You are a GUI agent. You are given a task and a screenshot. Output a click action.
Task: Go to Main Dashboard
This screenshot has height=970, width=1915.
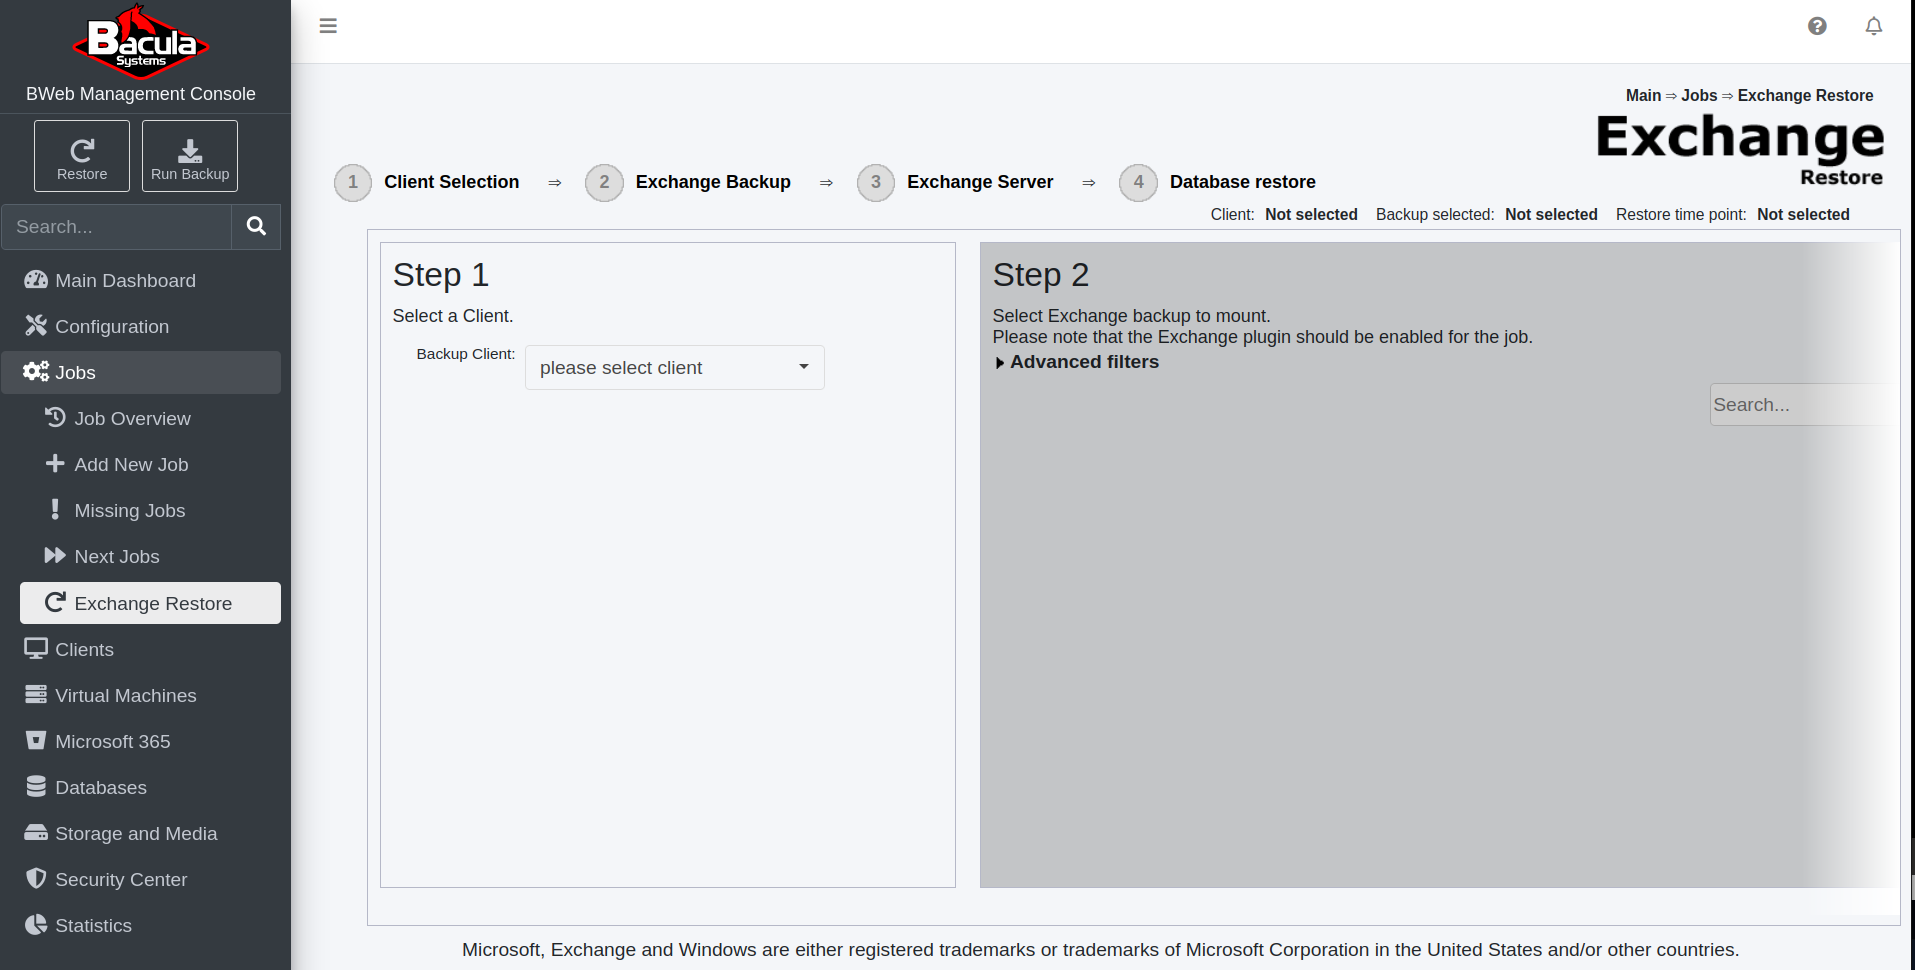tap(141, 280)
